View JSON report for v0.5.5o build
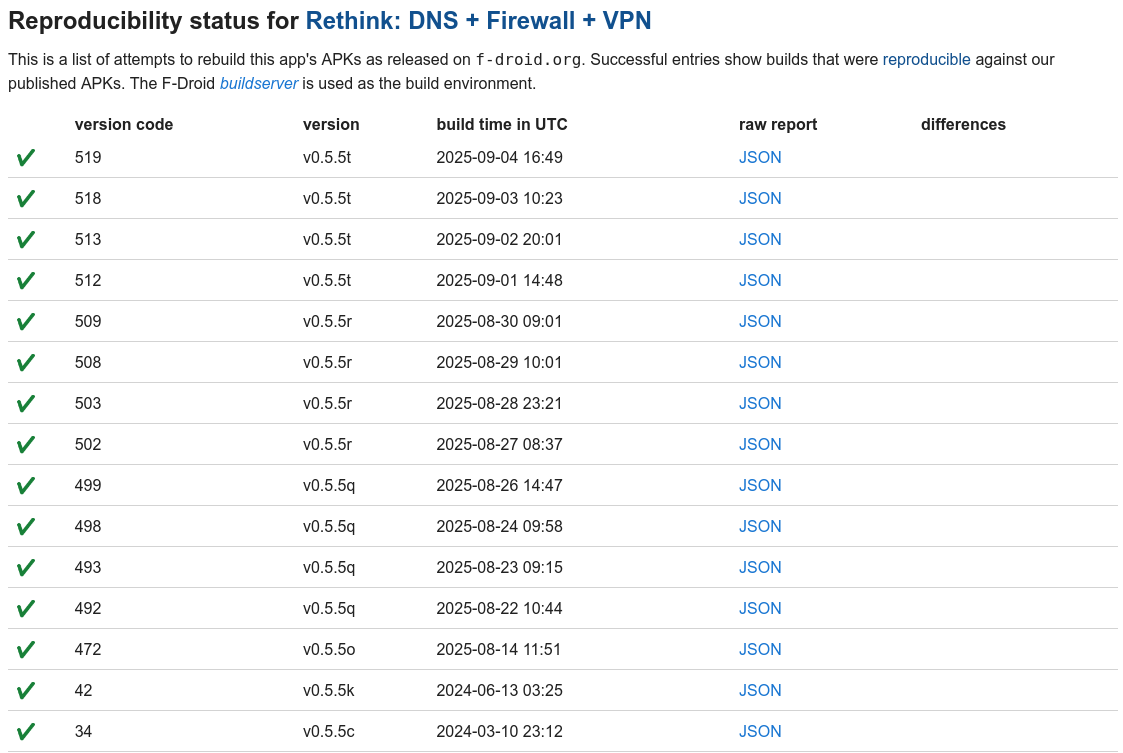This screenshot has width=1123, height=753. [760, 650]
